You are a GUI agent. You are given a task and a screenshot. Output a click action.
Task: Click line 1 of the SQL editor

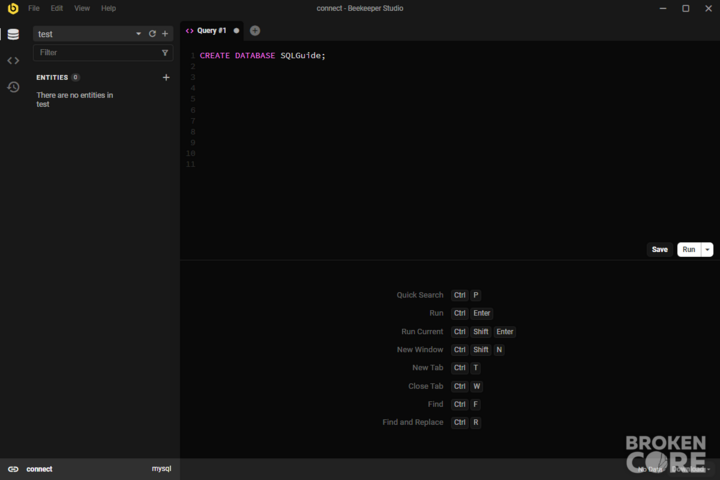(262, 56)
